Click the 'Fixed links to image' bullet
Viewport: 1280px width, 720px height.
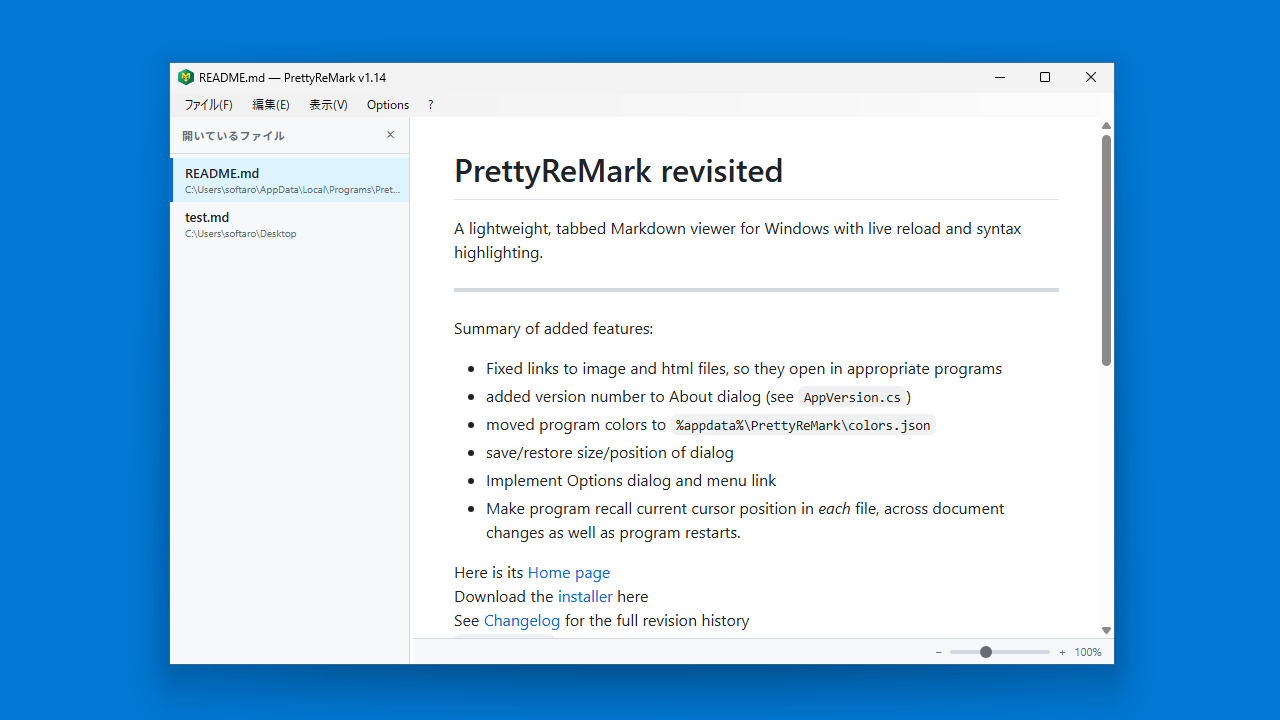pos(744,368)
